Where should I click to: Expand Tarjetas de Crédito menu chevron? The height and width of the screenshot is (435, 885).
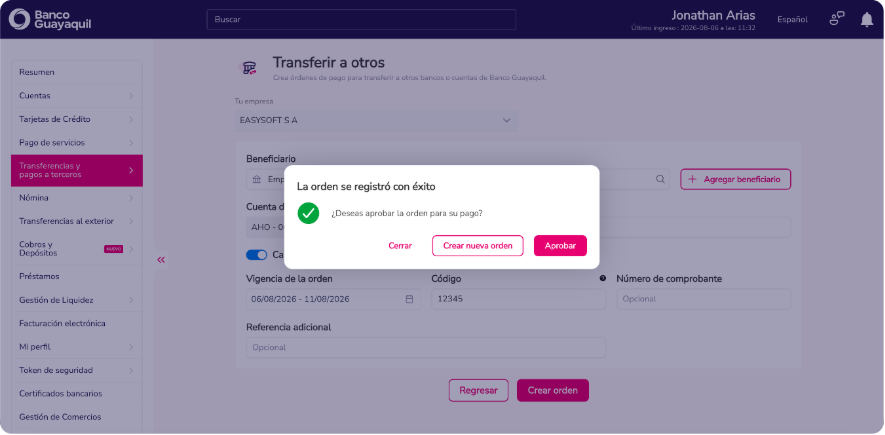131,120
